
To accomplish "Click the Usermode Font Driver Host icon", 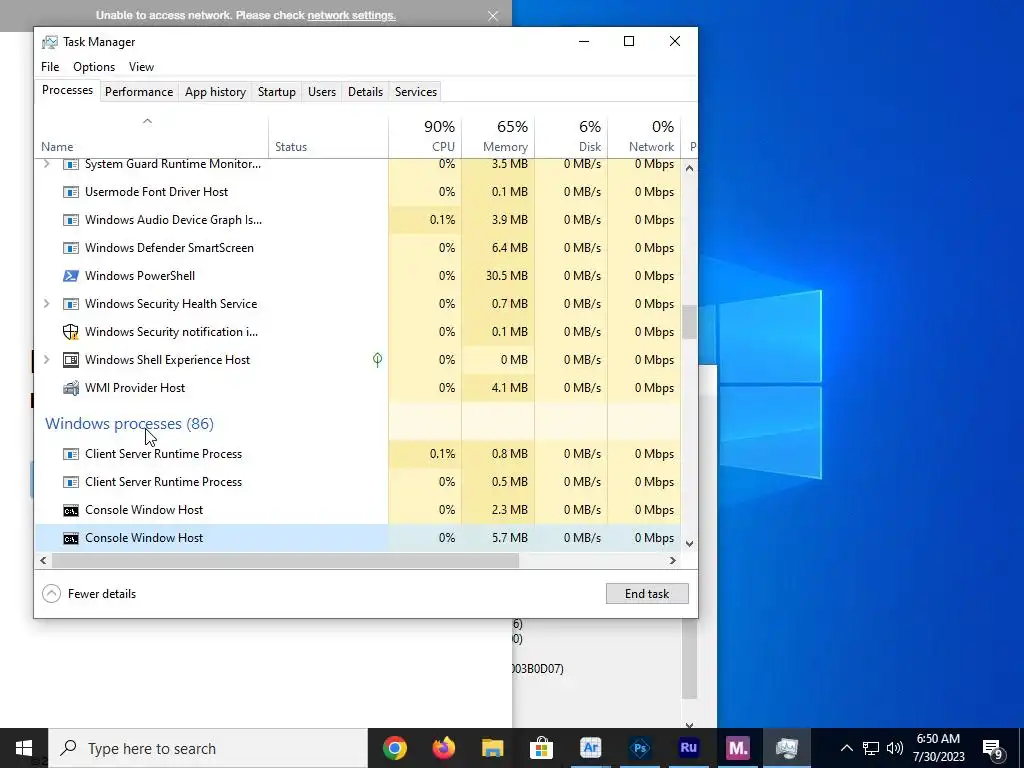I will (71, 192).
